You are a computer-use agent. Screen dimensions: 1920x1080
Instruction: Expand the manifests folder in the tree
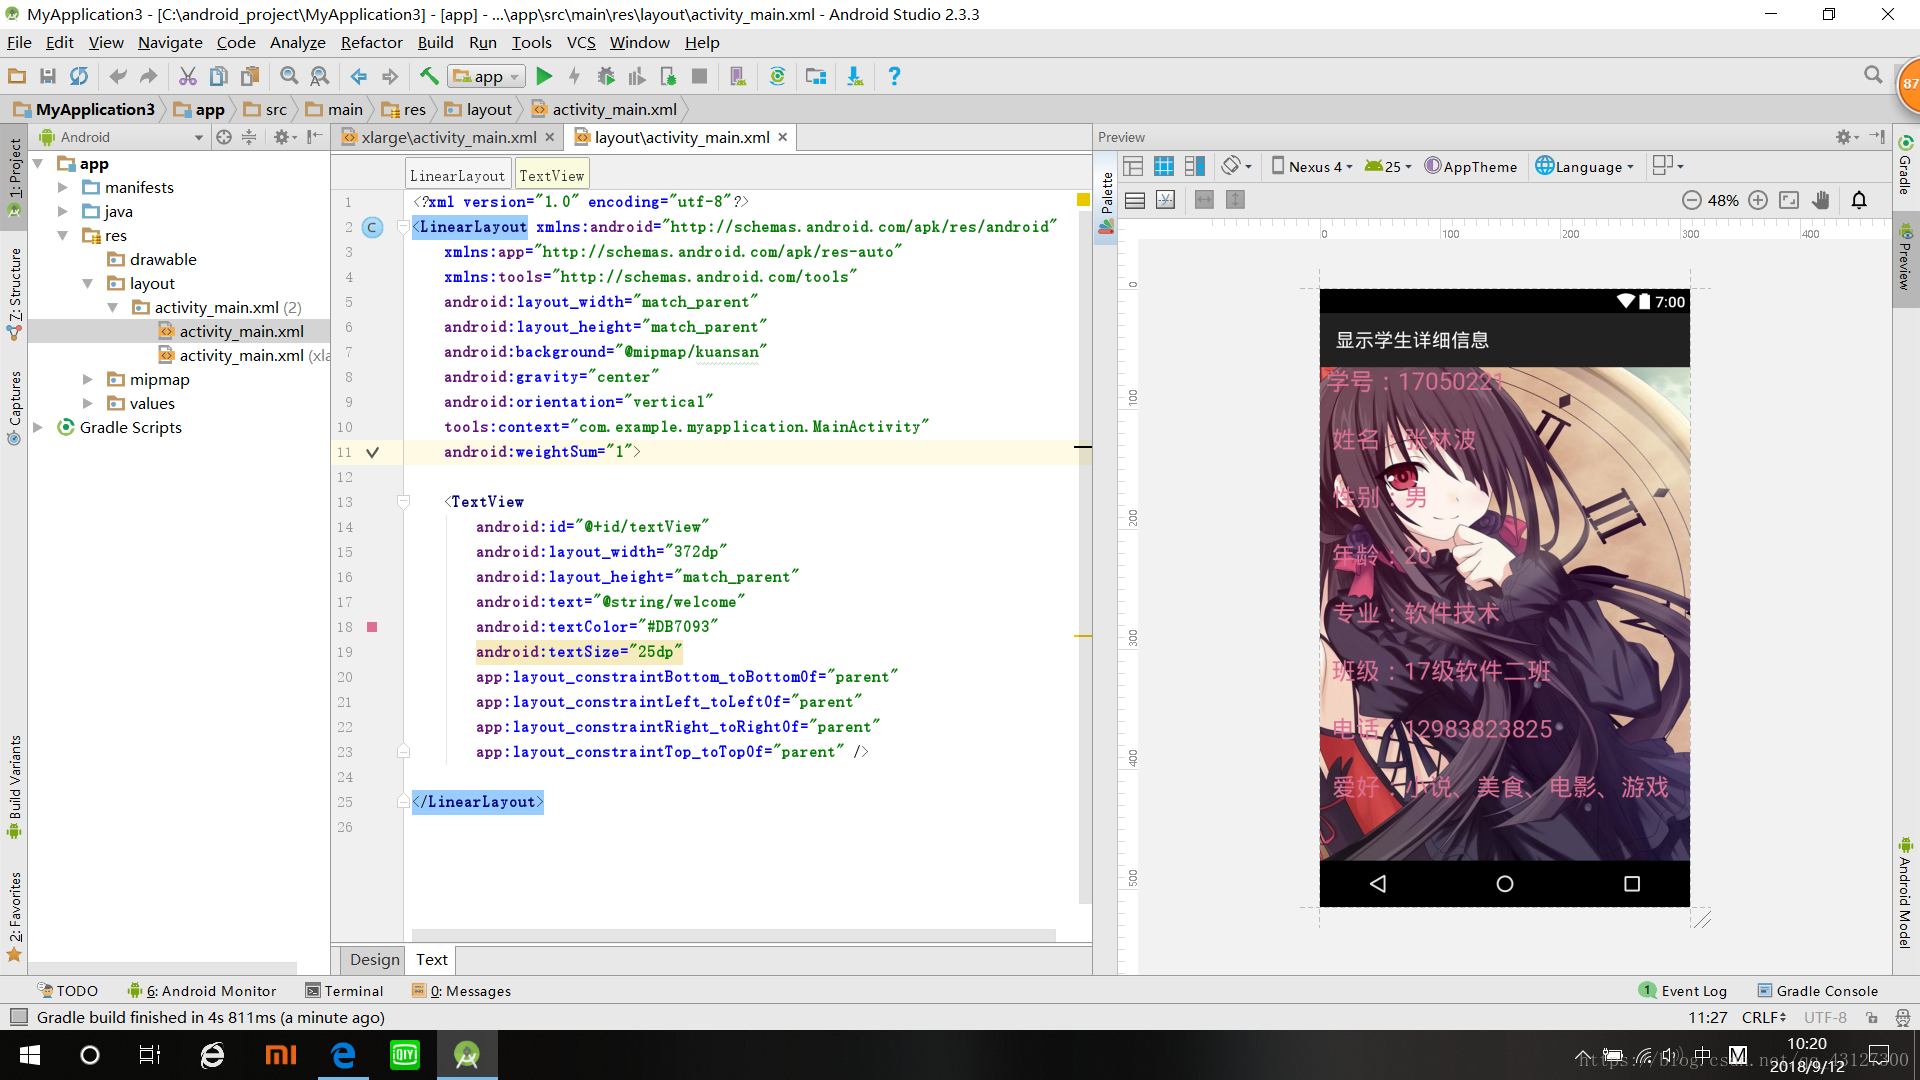pos(63,187)
